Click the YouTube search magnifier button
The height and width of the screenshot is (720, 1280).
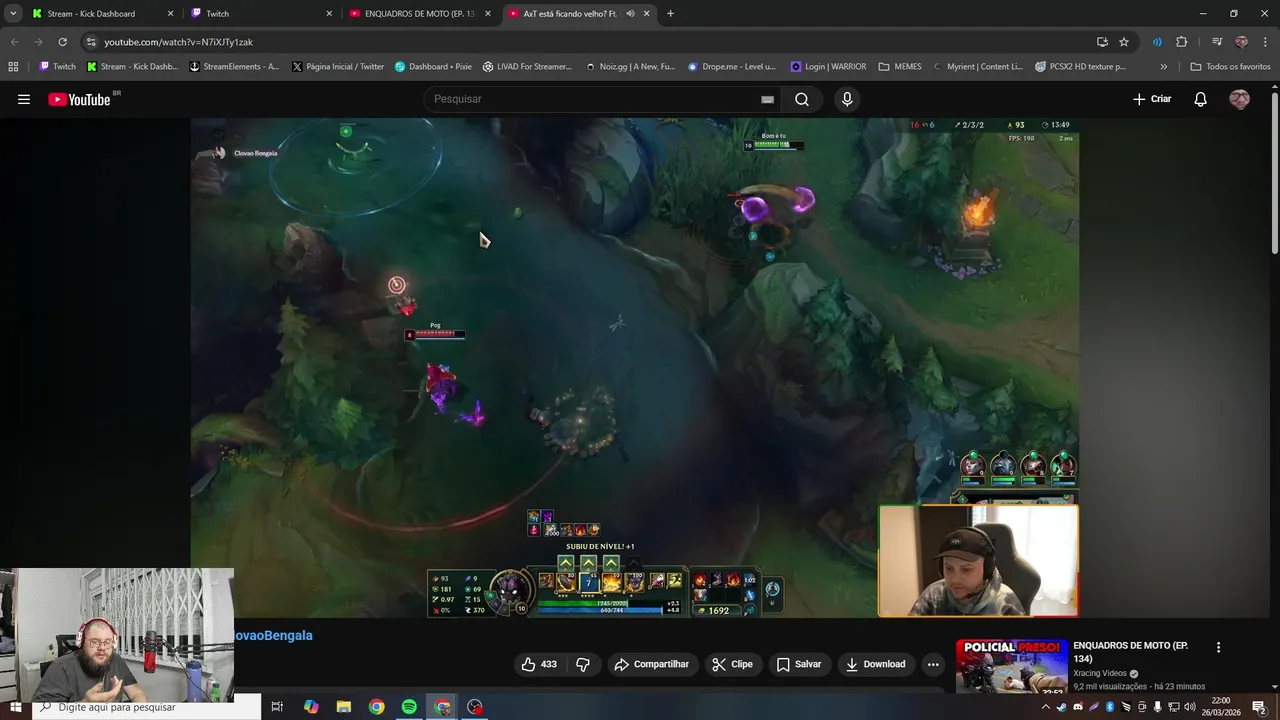(802, 99)
